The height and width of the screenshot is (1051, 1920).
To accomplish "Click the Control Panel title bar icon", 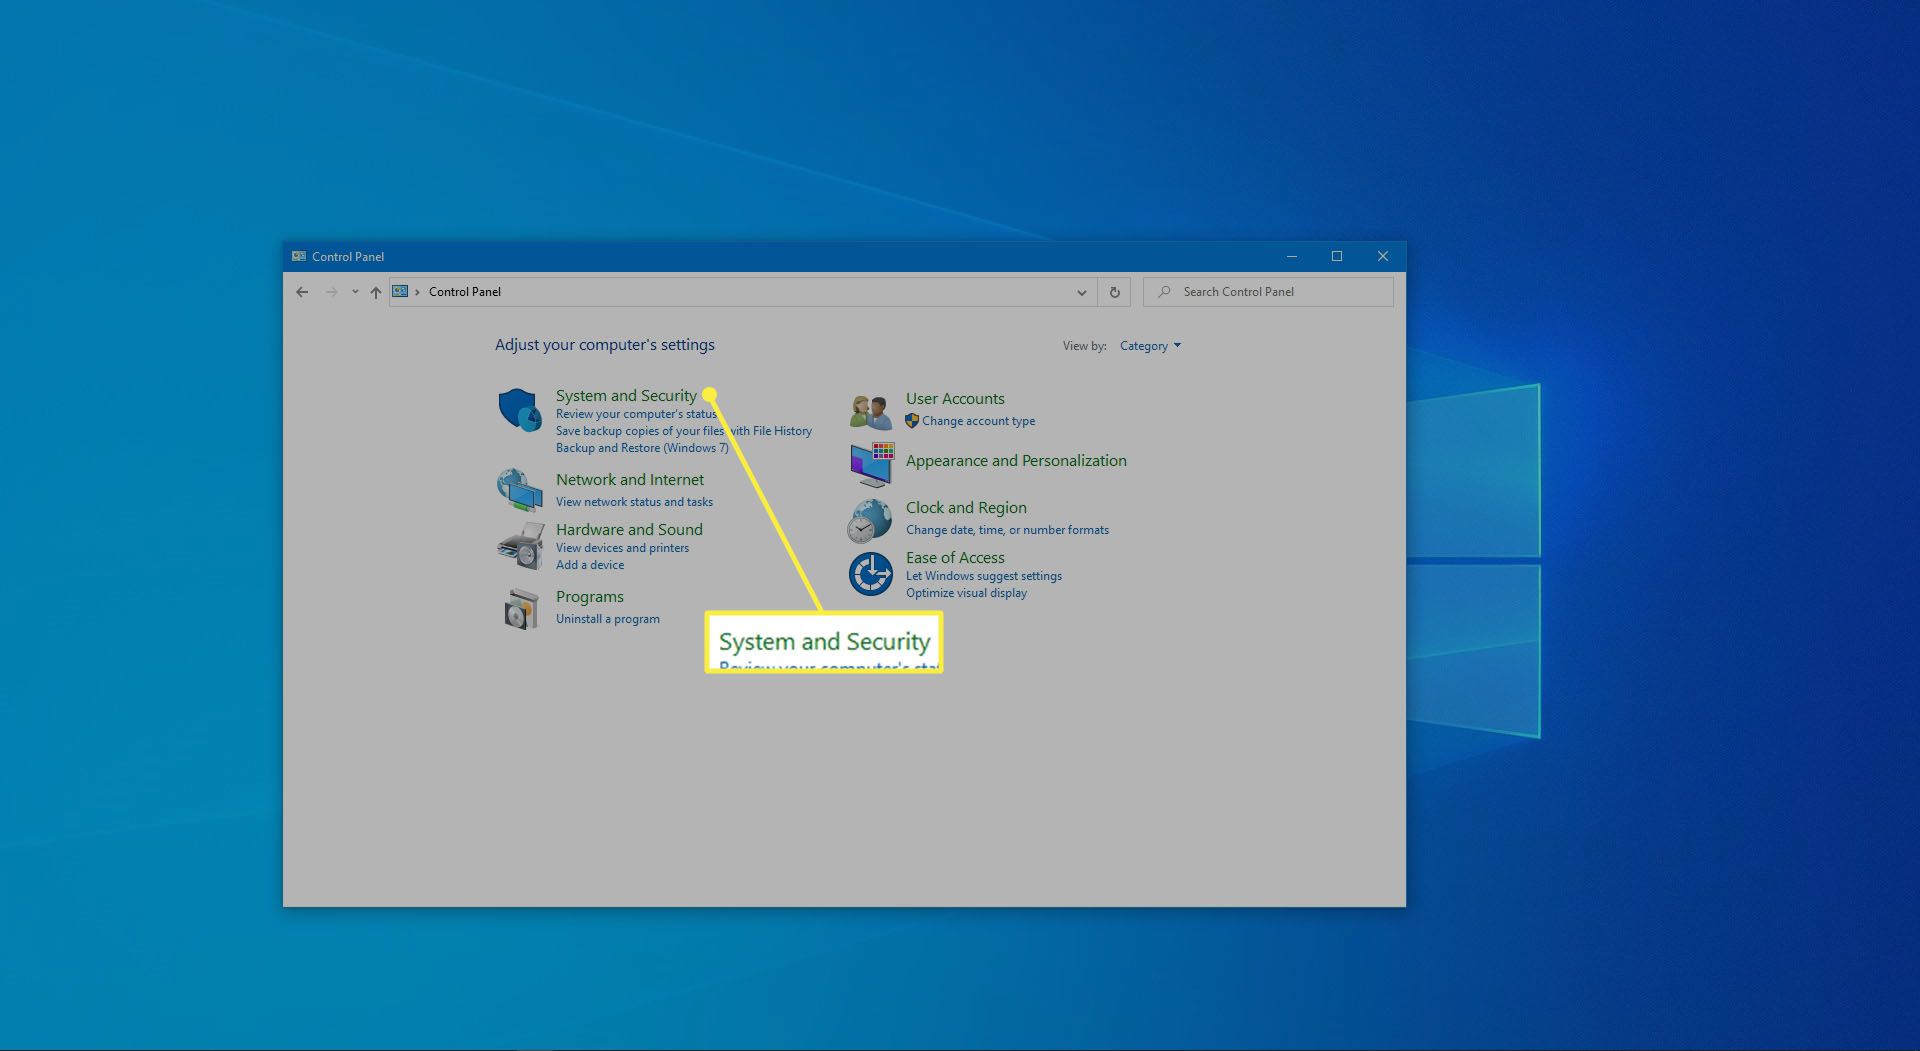I will [x=299, y=256].
